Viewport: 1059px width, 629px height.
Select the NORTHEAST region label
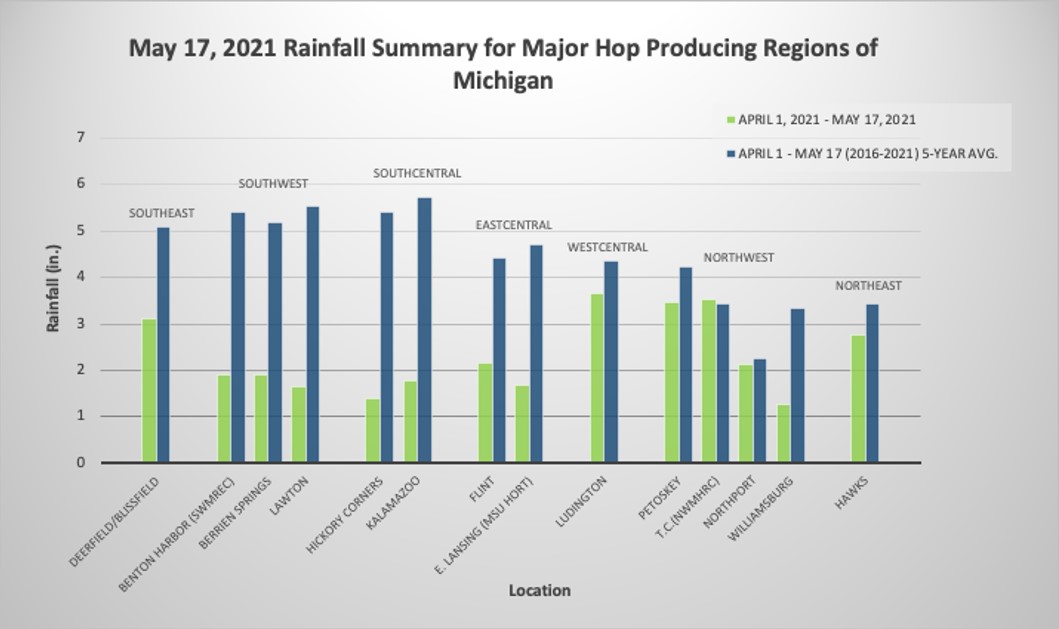868,286
